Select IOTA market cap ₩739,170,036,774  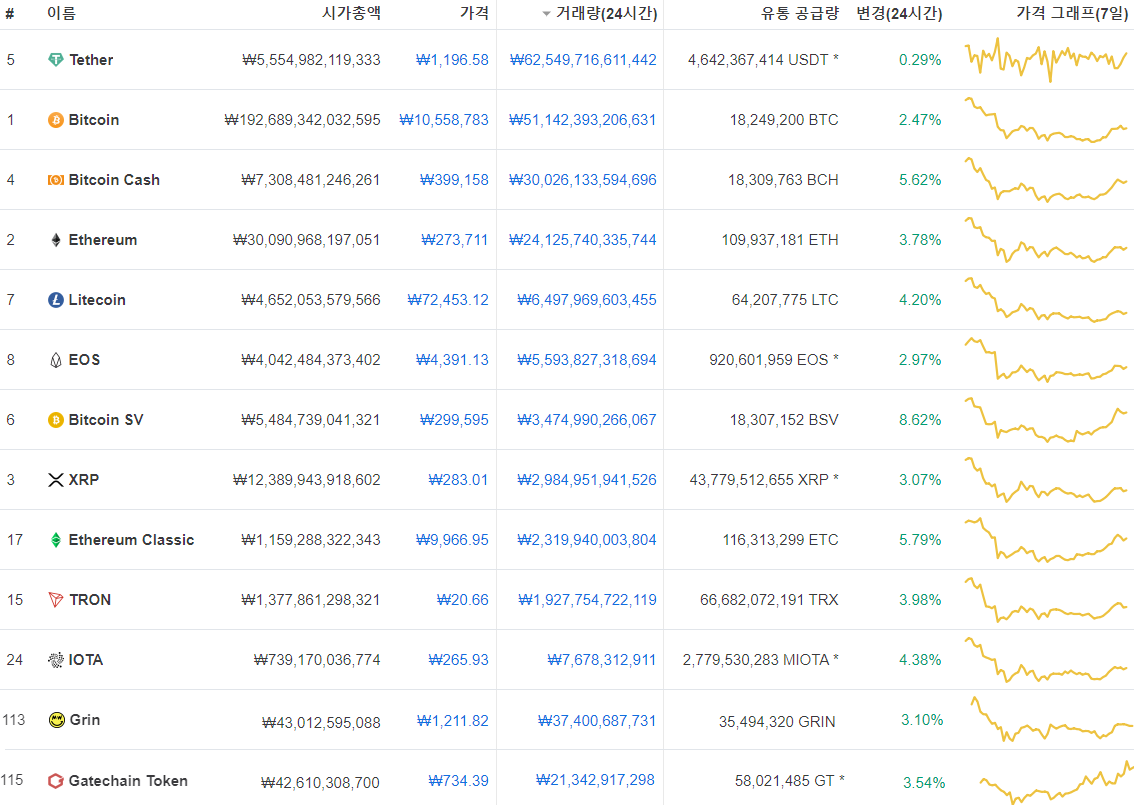click(317, 660)
